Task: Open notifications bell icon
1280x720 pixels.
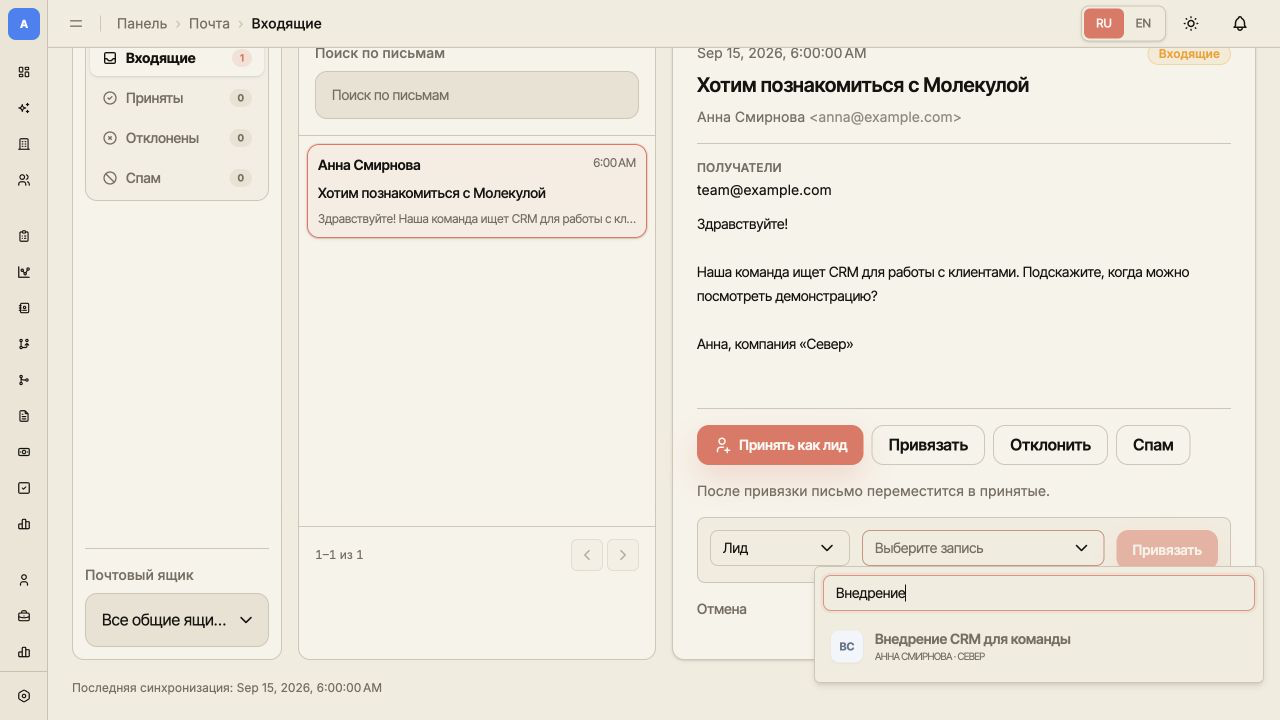Action: click(x=1240, y=23)
